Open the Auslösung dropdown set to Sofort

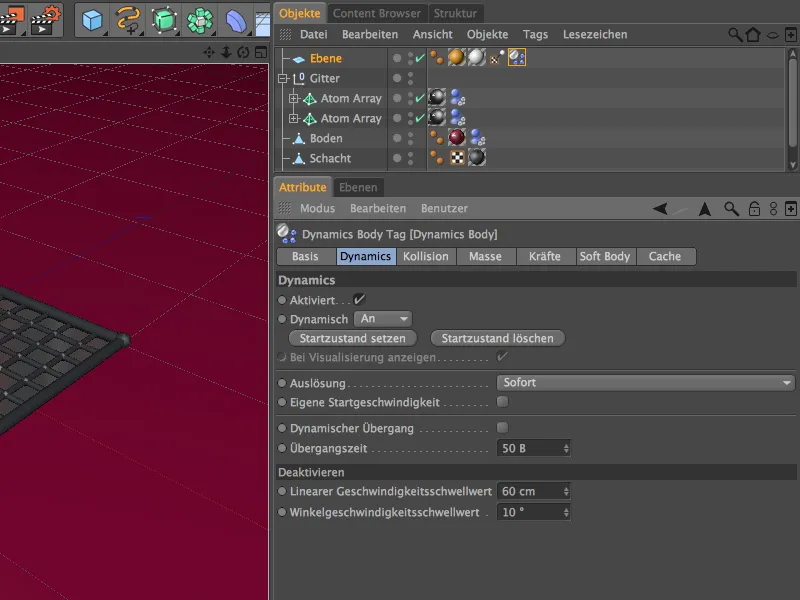[x=646, y=383]
